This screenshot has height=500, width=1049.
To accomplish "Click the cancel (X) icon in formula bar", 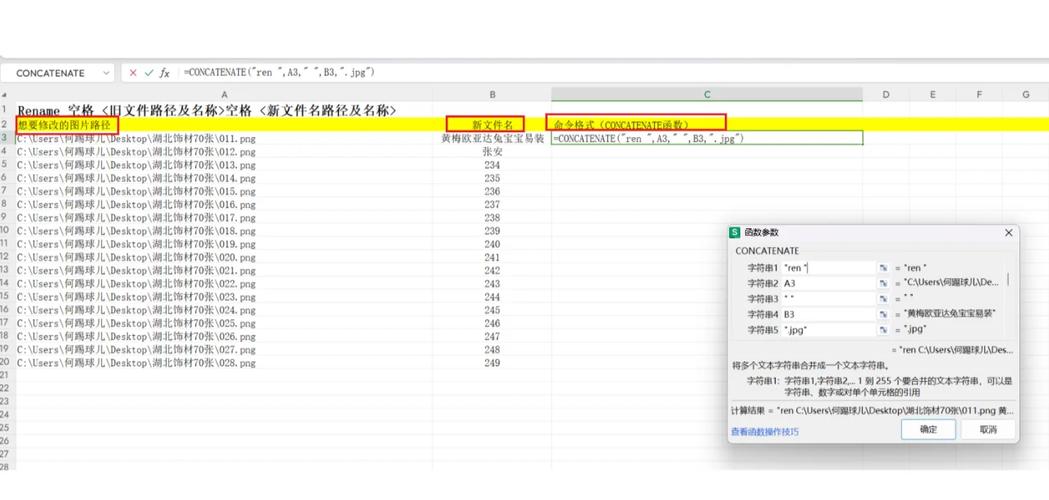I will tap(133, 73).
